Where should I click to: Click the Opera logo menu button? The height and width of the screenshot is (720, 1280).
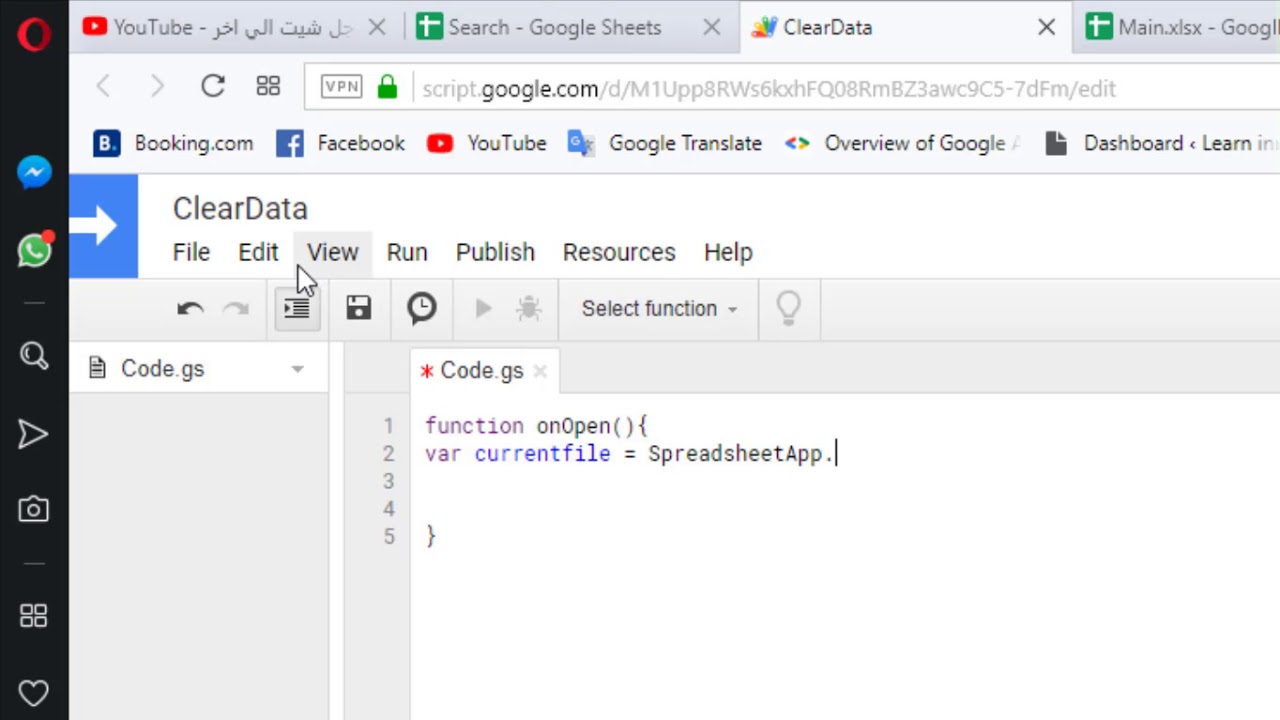[34, 34]
